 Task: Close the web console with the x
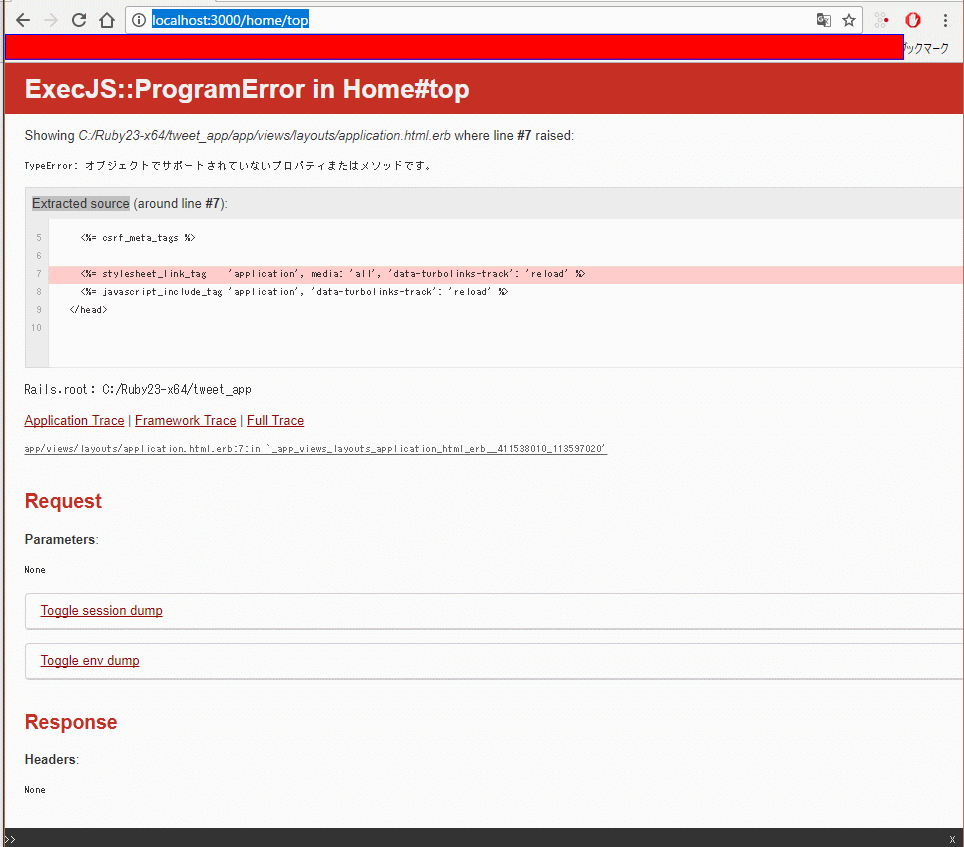pos(952,839)
